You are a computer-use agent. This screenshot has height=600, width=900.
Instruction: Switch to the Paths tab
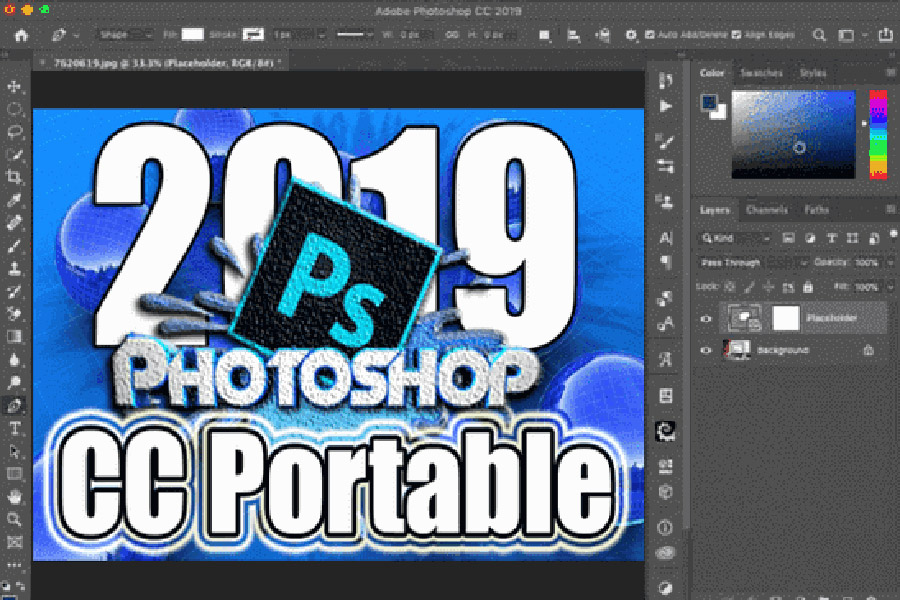816,210
